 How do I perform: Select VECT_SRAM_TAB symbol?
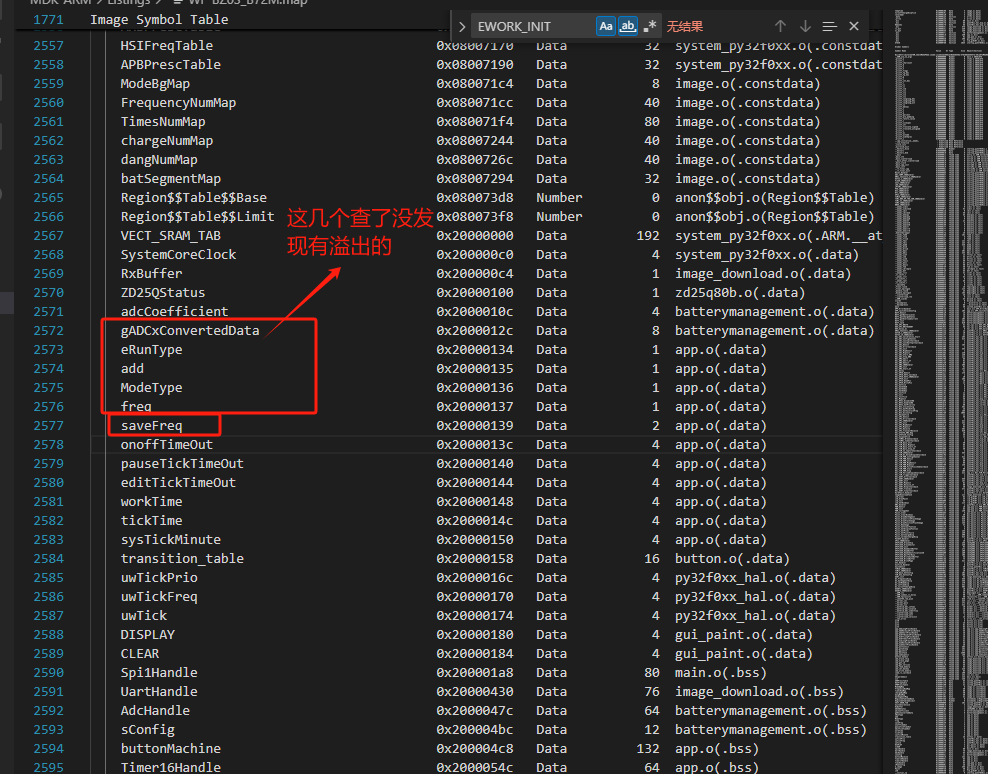tap(171, 236)
